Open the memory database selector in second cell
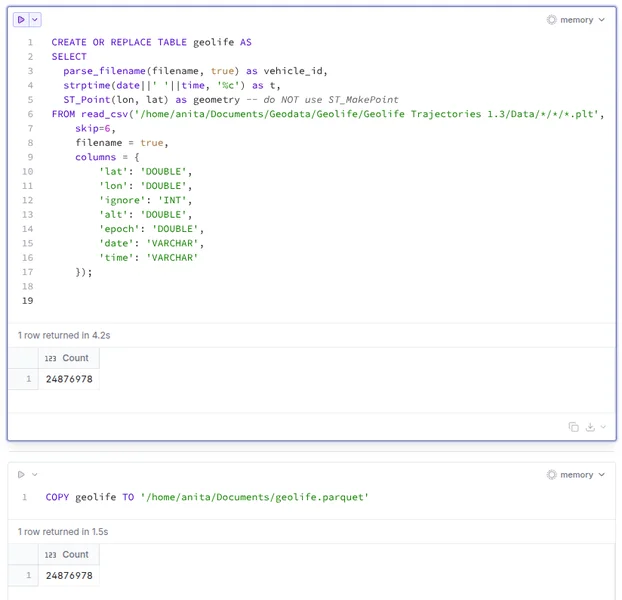This screenshot has height=600, width=622. [x=576, y=474]
